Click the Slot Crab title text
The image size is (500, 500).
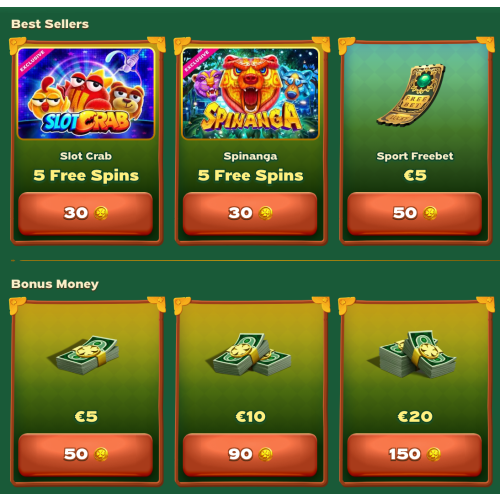[86, 156]
